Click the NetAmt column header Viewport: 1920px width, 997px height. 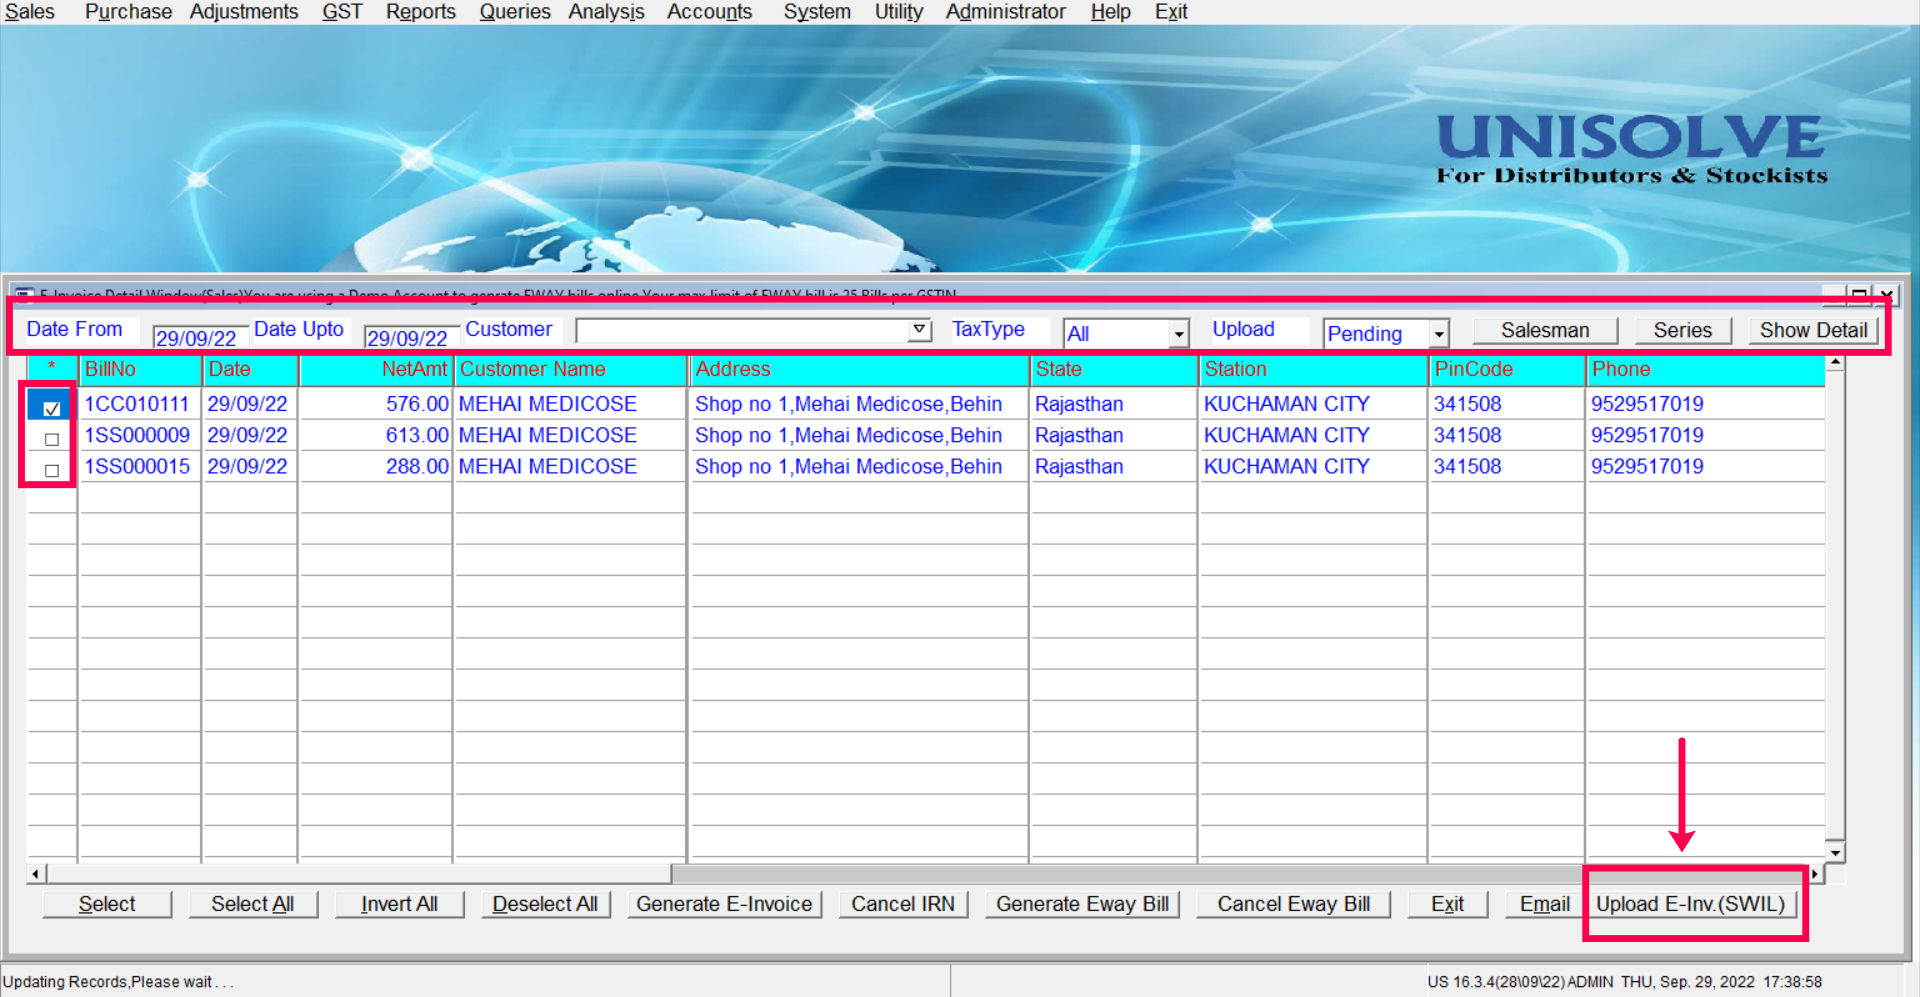(376, 369)
